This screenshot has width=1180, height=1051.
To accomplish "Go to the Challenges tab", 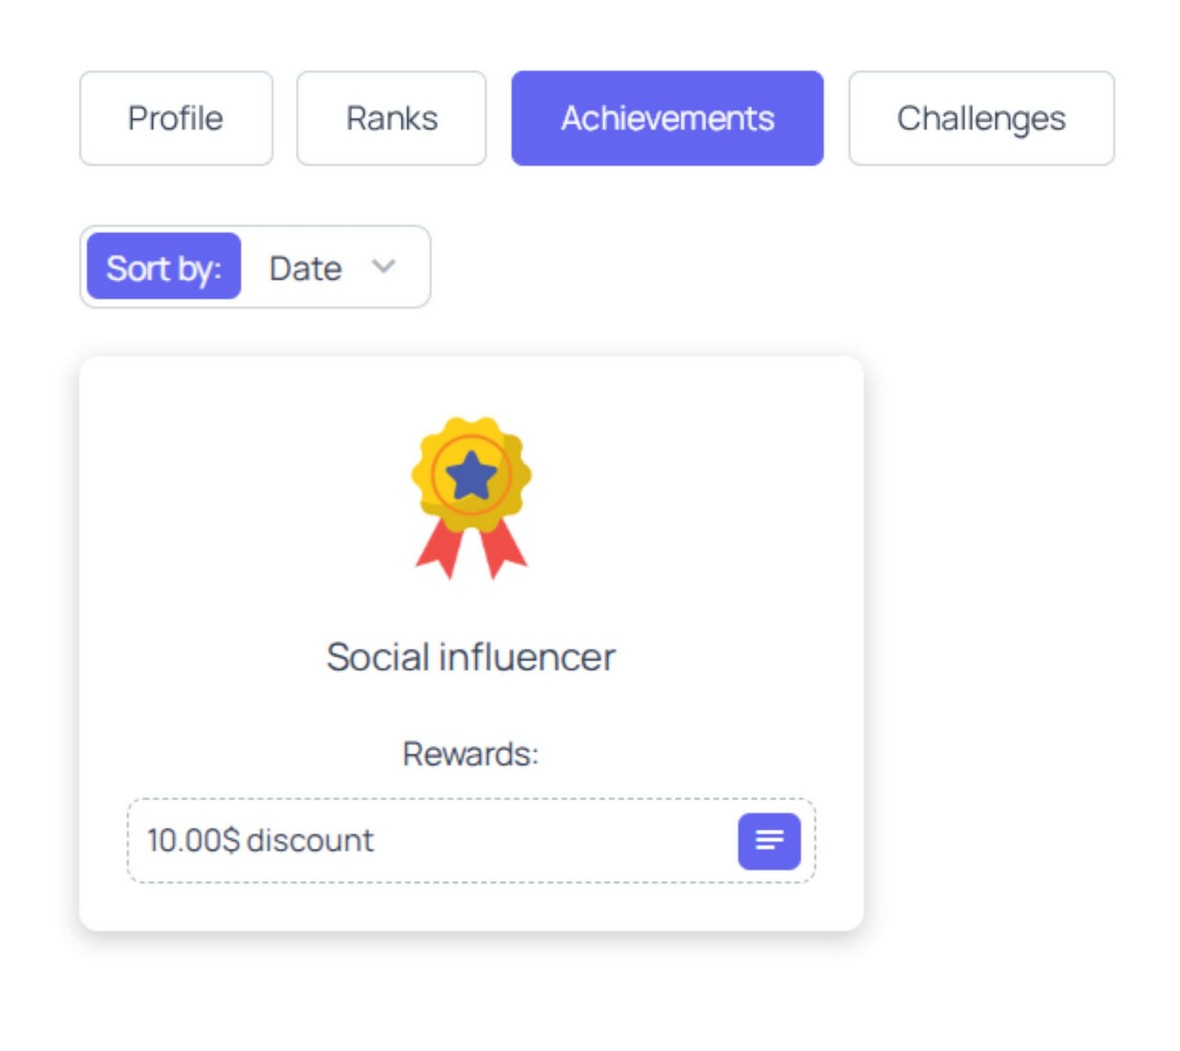I will (981, 118).
